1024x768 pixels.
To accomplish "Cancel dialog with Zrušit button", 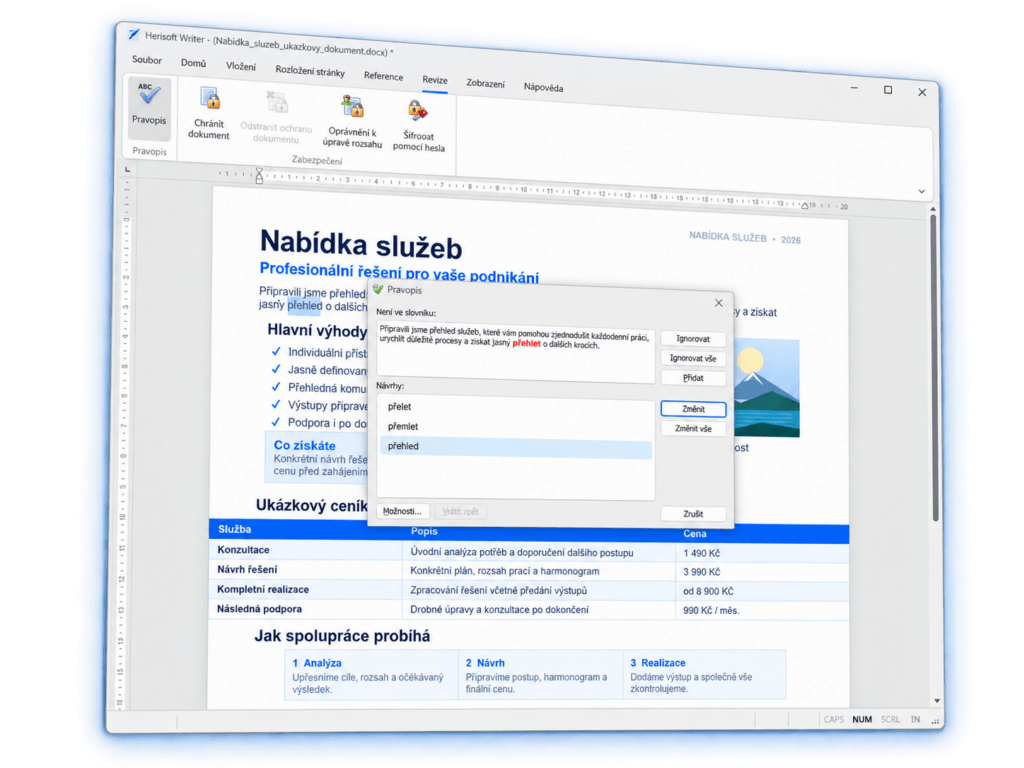I will (693, 514).
